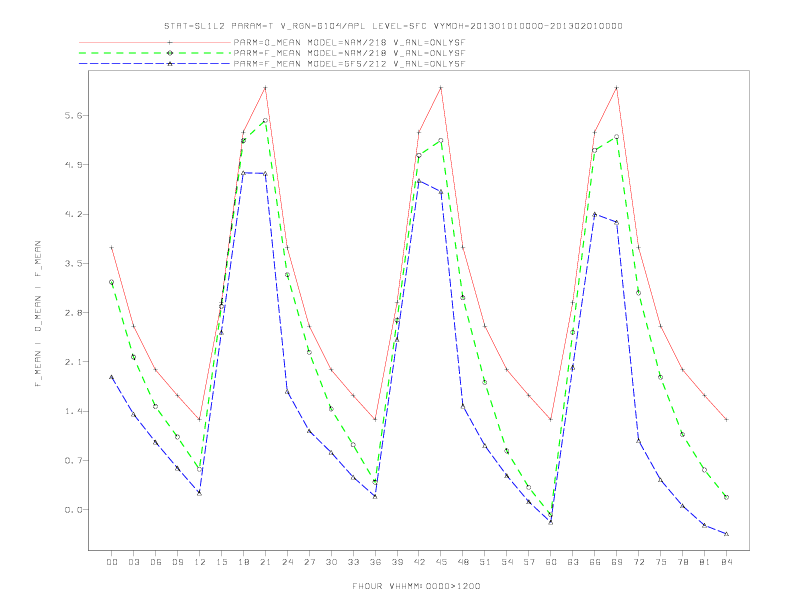The image size is (792, 612).
Task: Click the x-axis tick label 33
Action: 353,562
